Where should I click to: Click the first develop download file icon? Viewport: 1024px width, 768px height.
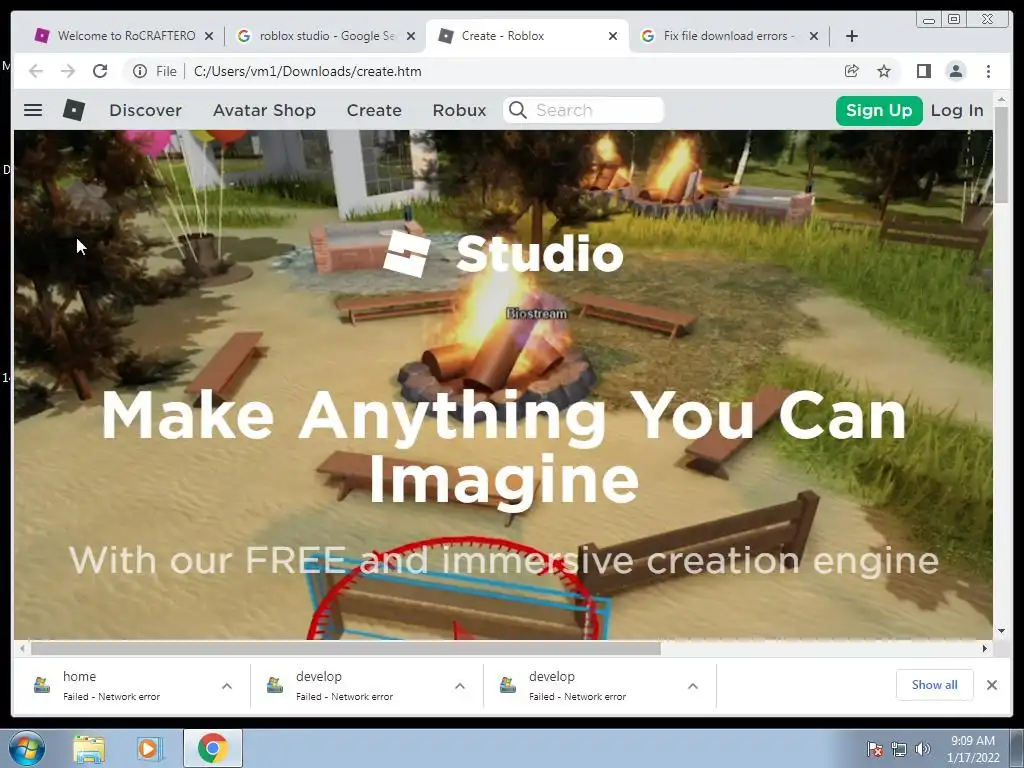[275, 685]
